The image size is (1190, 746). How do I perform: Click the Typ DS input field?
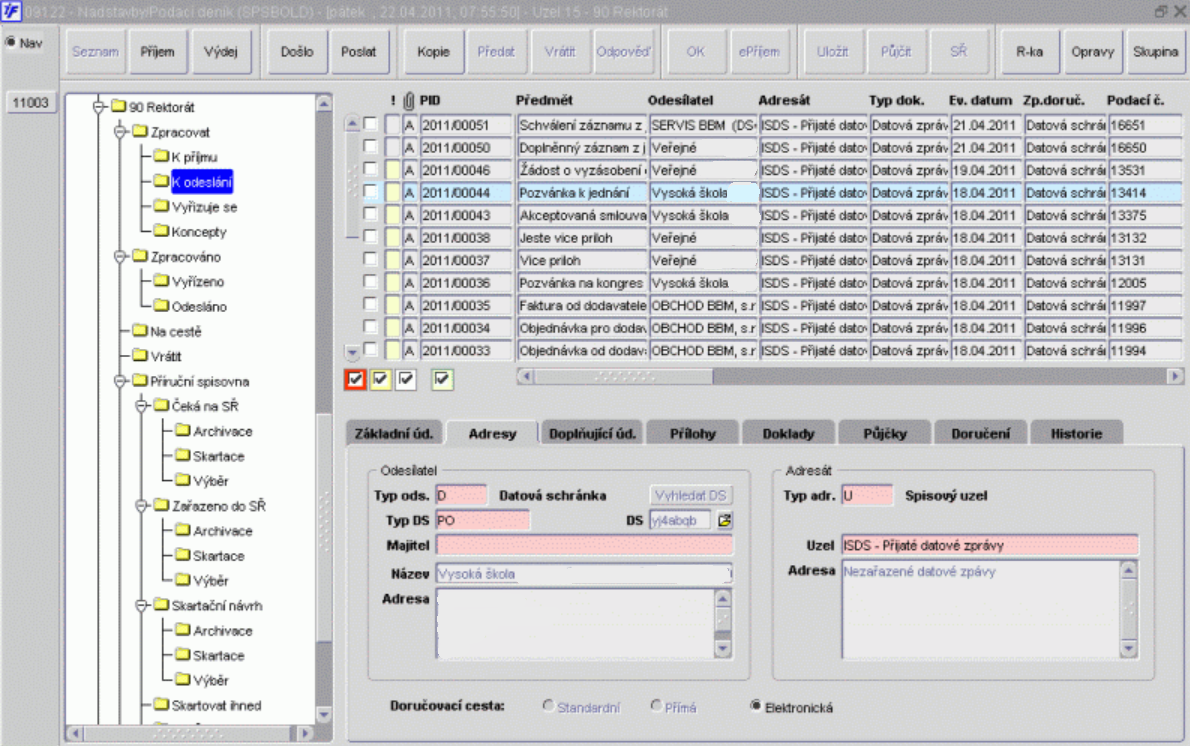point(483,521)
